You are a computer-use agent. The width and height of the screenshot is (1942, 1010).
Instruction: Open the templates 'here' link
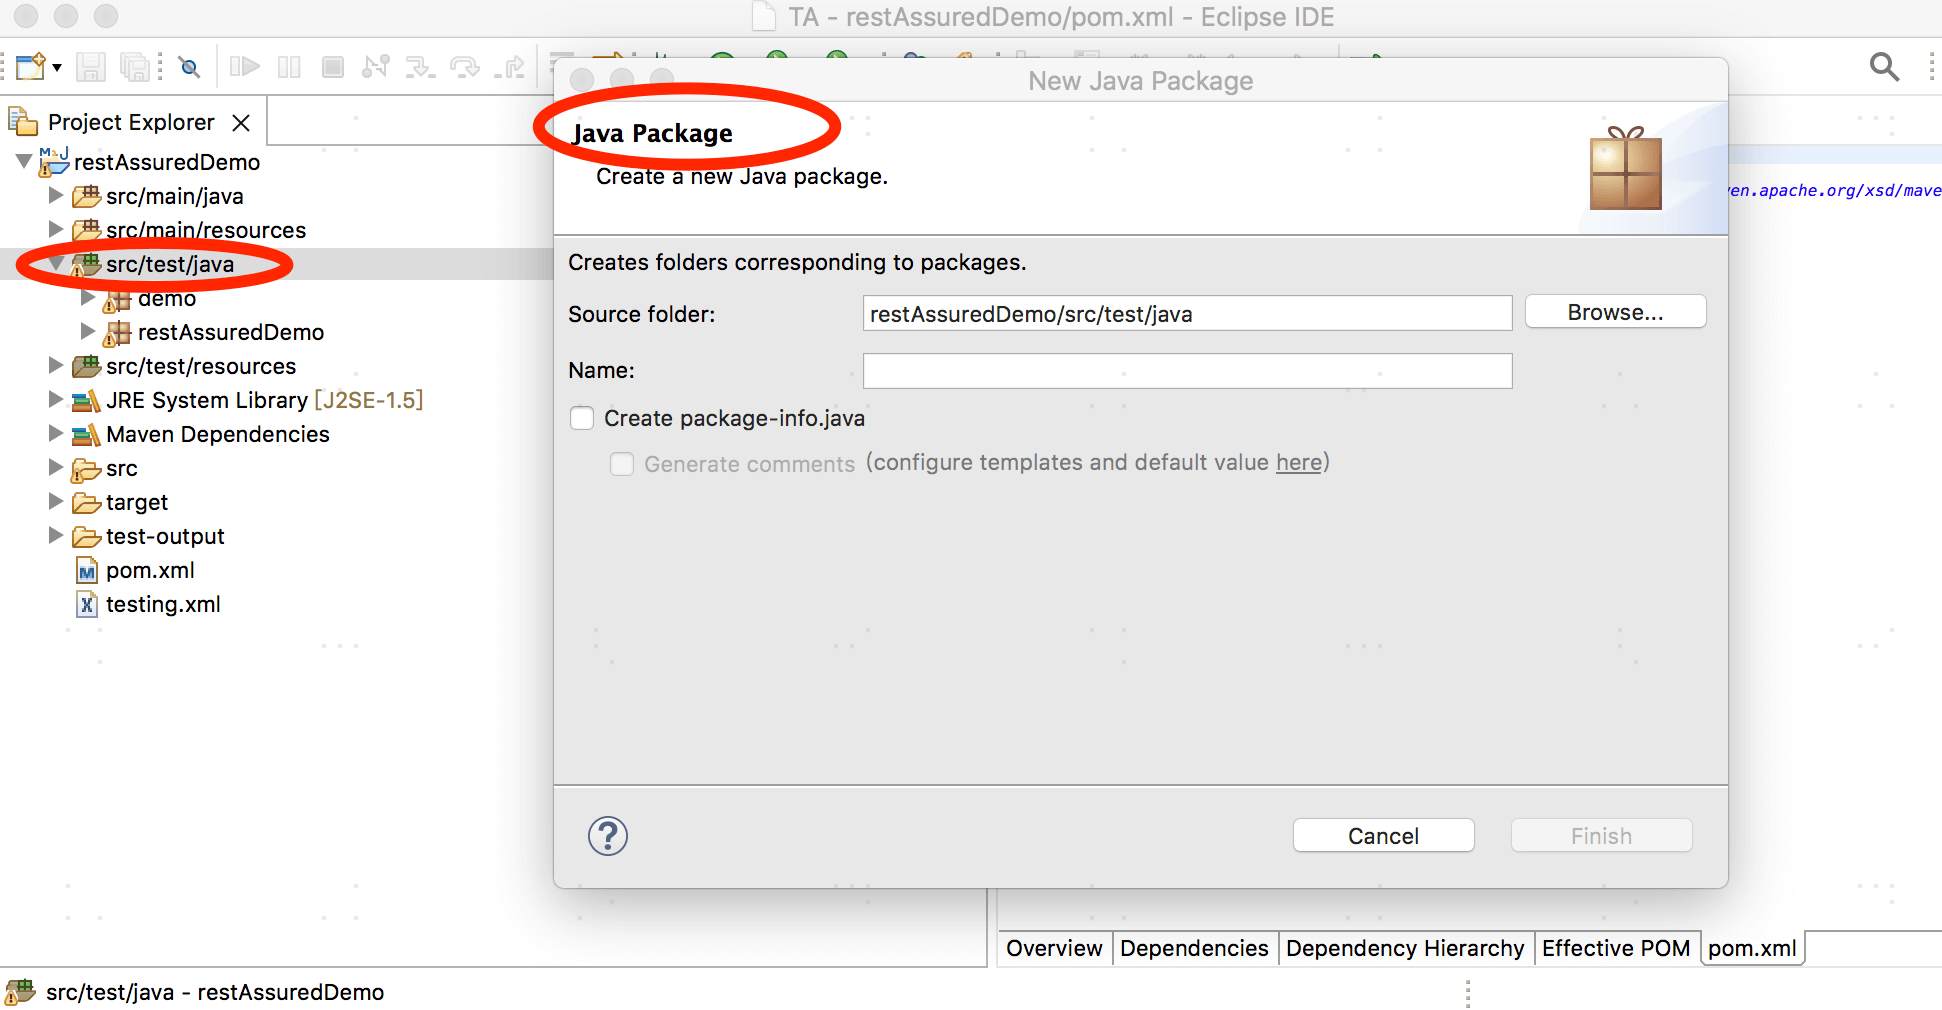tap(1299, 462)
